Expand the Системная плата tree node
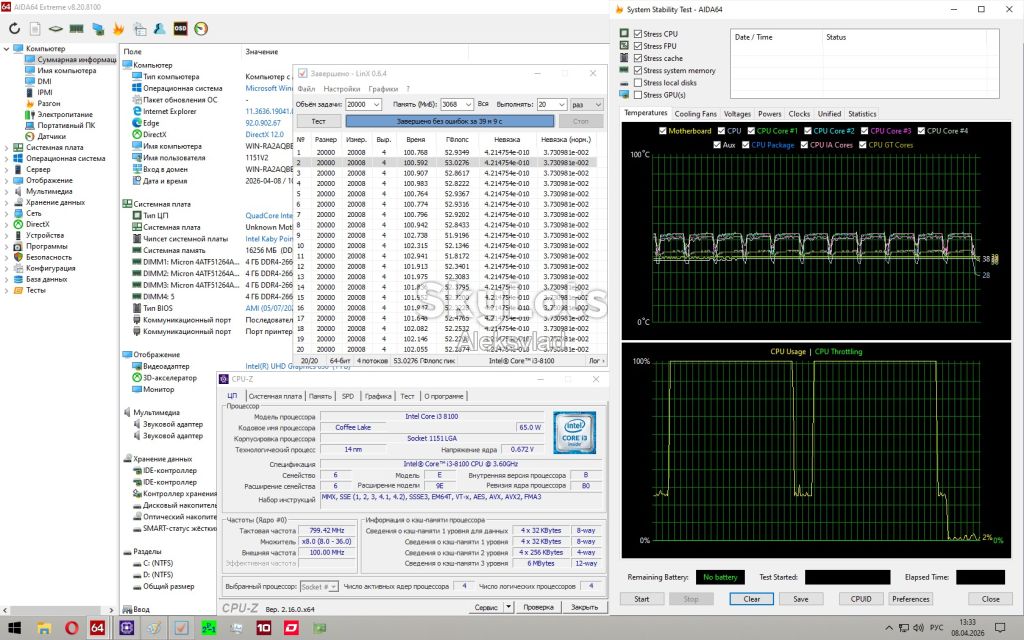 (x=7, y=148)
